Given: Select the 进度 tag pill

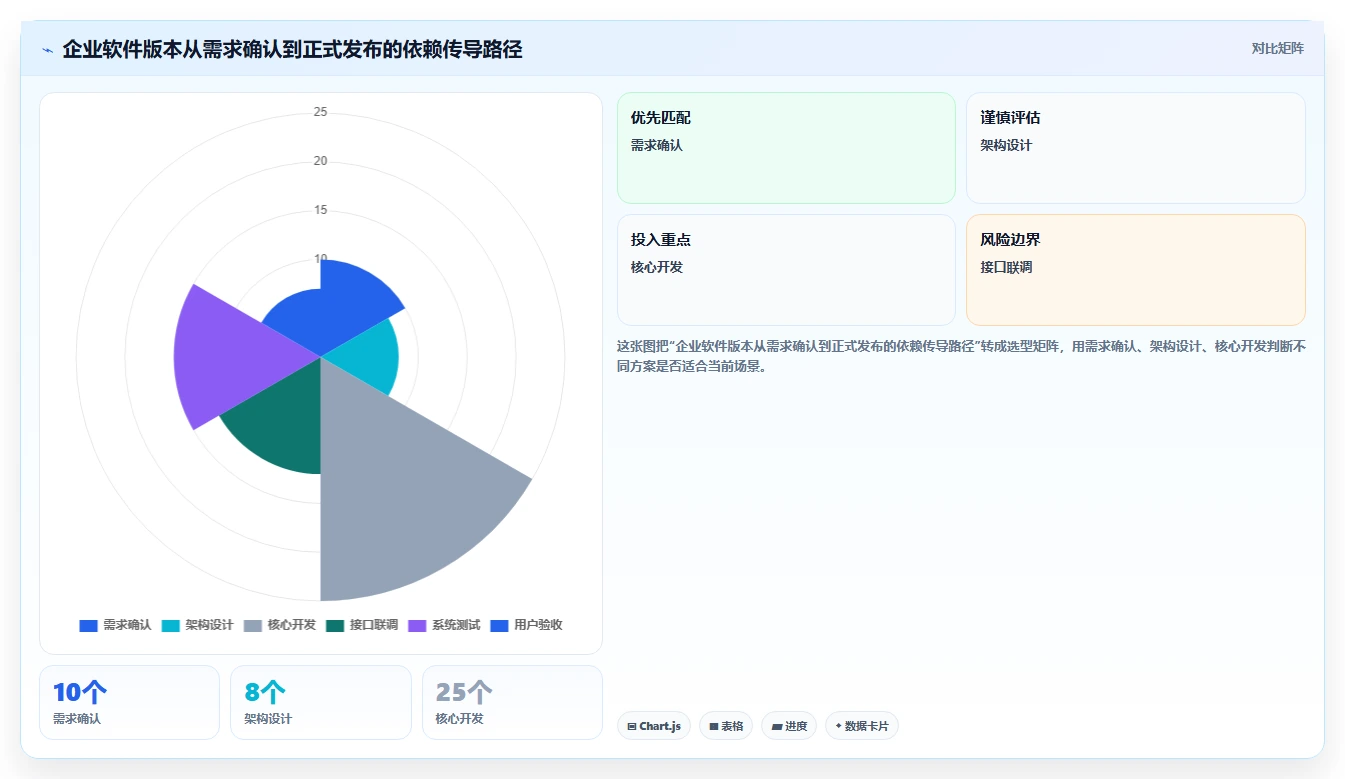Looking at the screenshot, I should (x=789, y=726).
